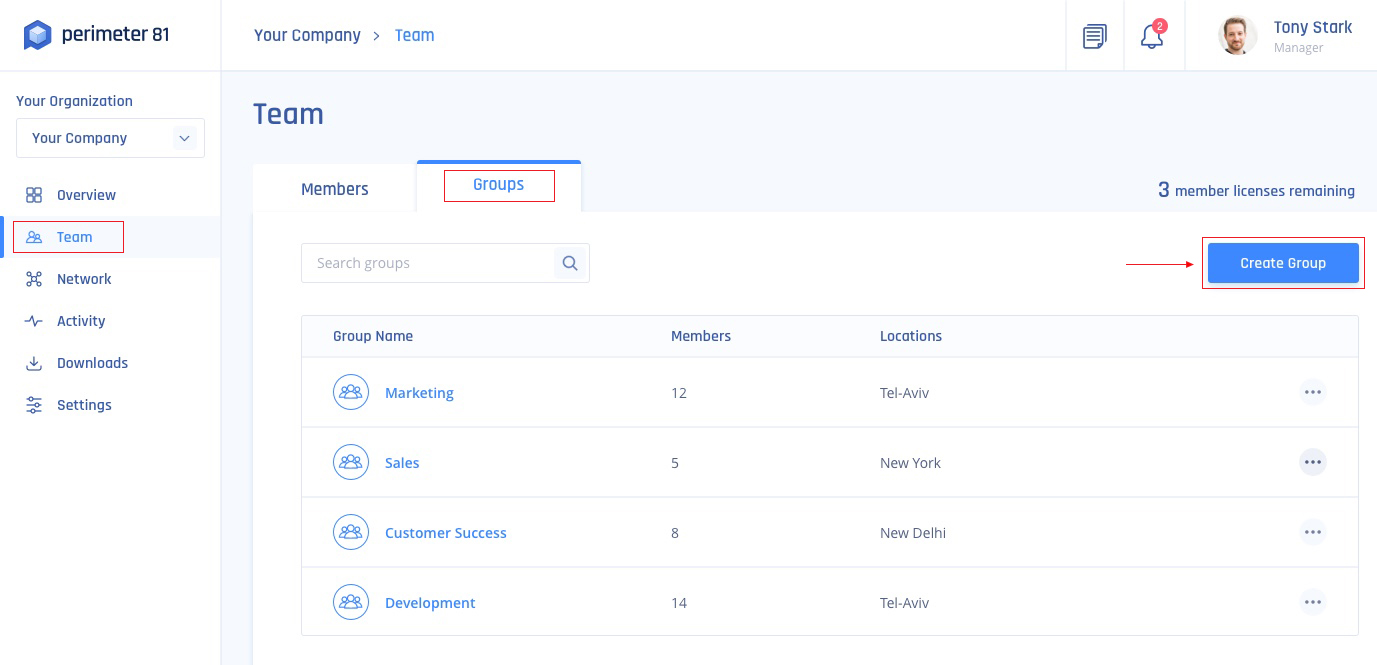Click the Marketing group icon
Viewport: 1377px width, 665px height.
(351, 392)
